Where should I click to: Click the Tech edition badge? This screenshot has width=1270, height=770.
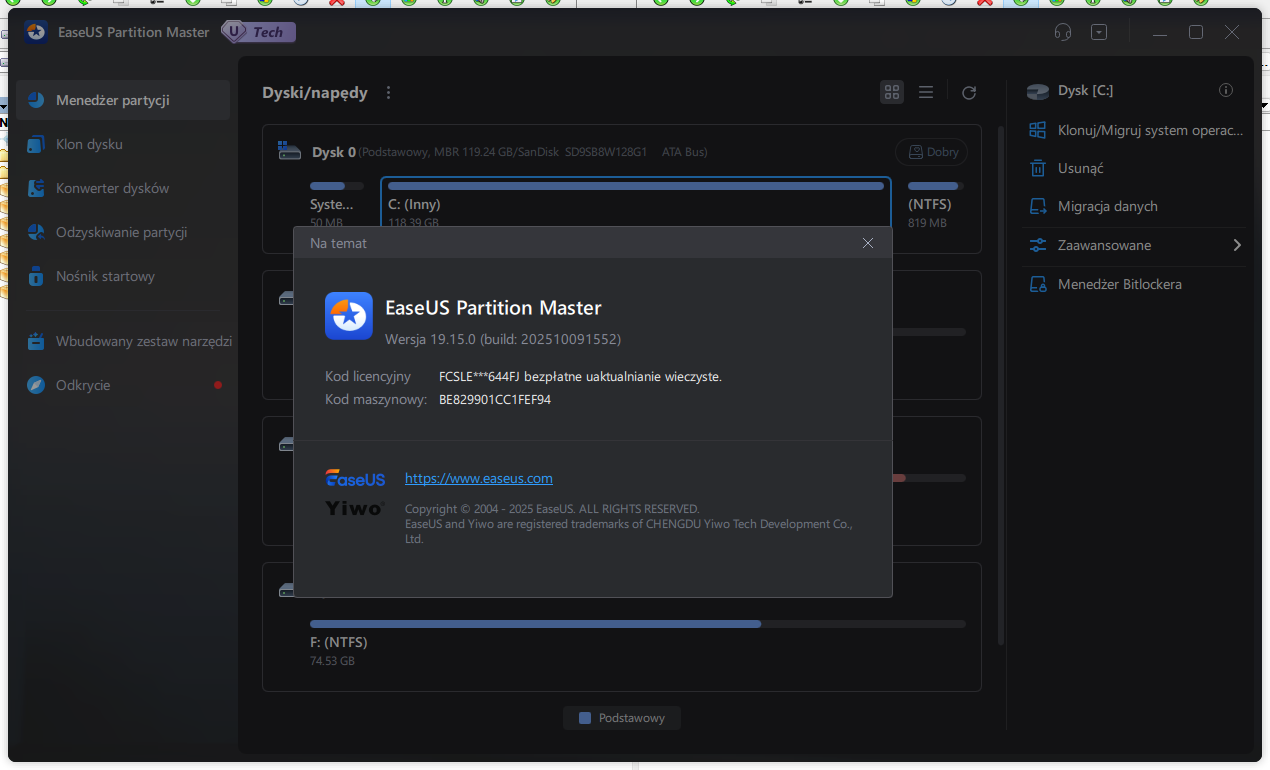pos(258,32)
